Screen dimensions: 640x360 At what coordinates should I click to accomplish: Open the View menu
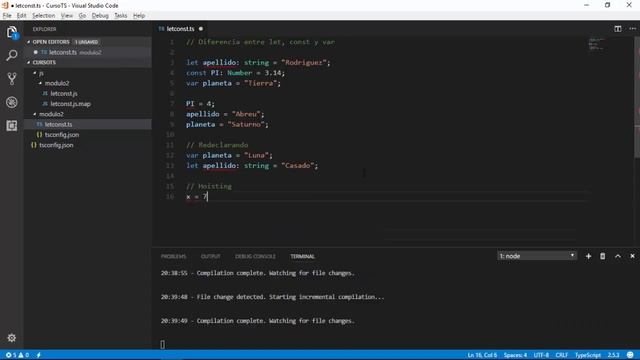pyautogui.click(x=67, y=16)
